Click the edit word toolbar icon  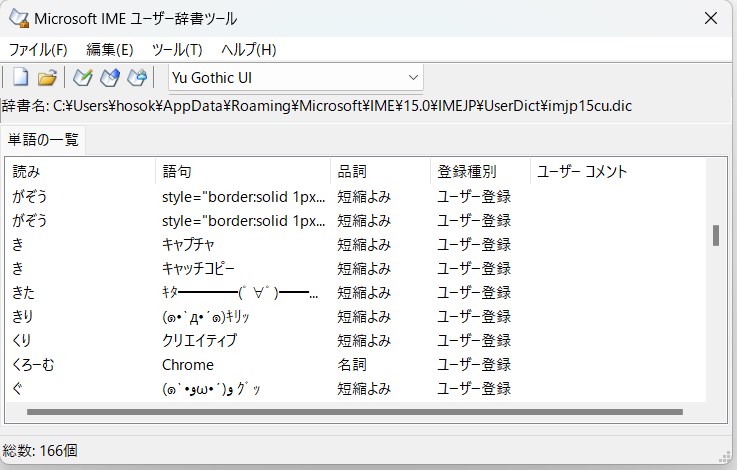coord(110,77)
